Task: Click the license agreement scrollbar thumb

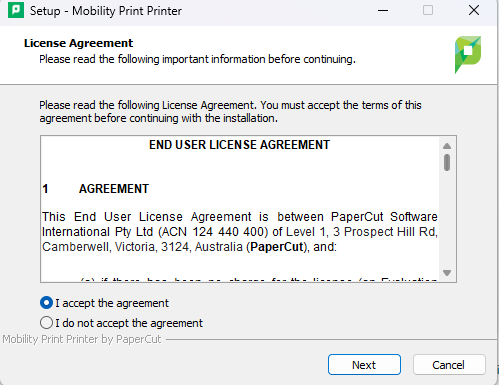Action: [x=447, y=162]
